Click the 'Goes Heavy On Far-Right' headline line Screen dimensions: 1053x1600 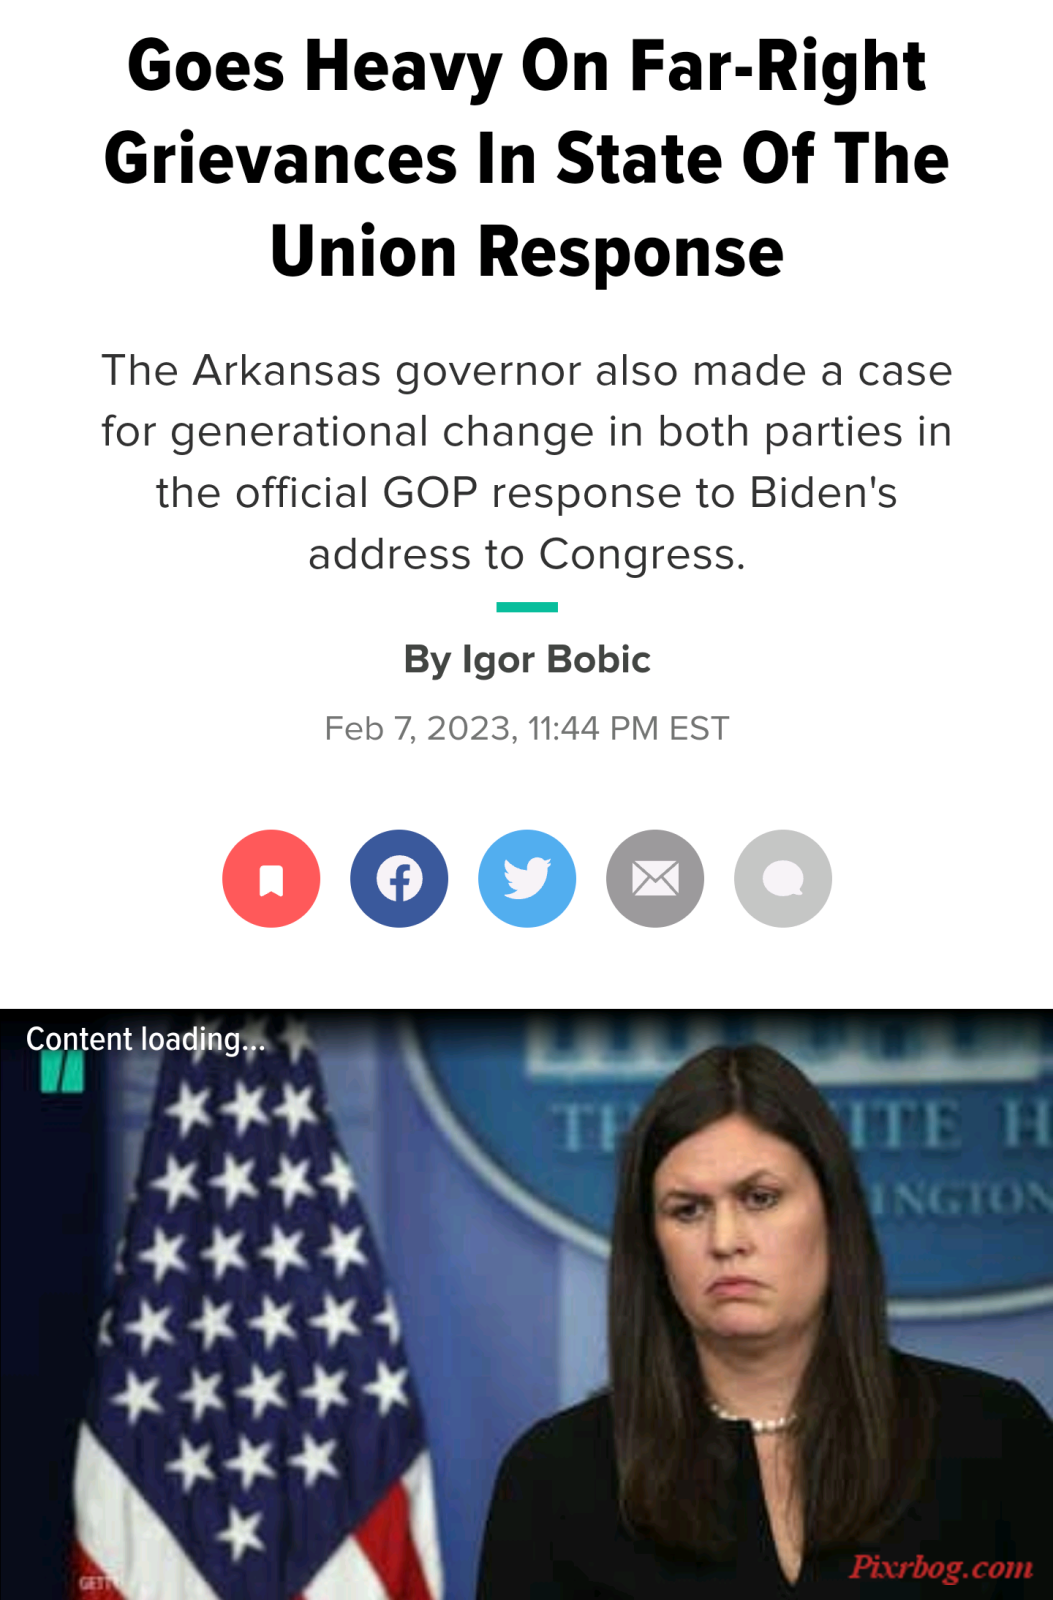pos(527,66)
